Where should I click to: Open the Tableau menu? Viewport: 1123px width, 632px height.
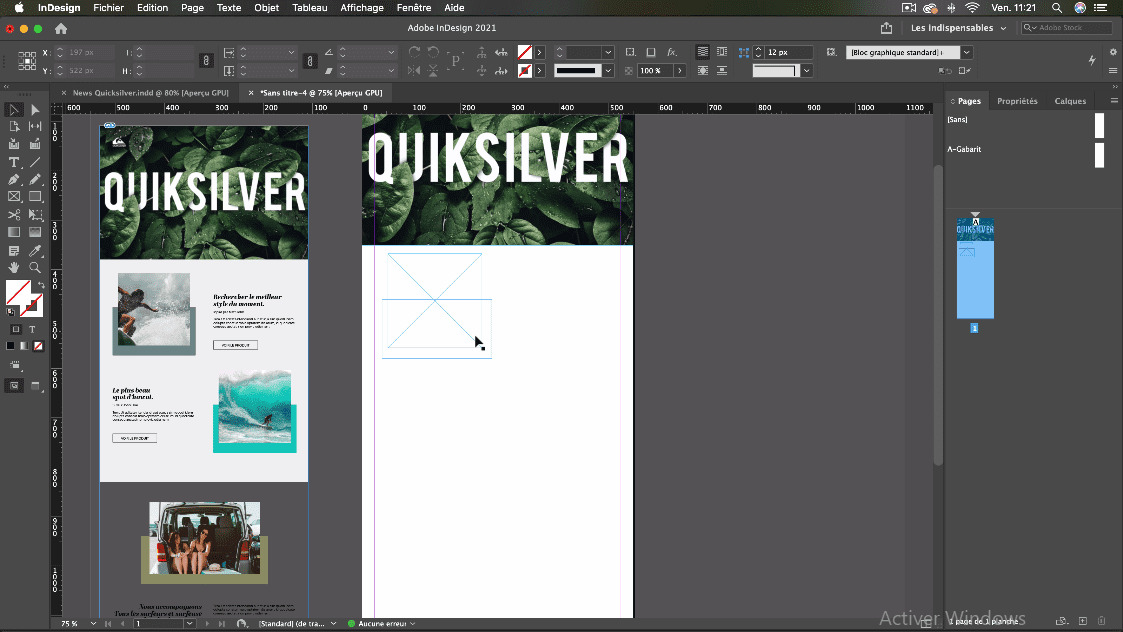pos(309,8)
